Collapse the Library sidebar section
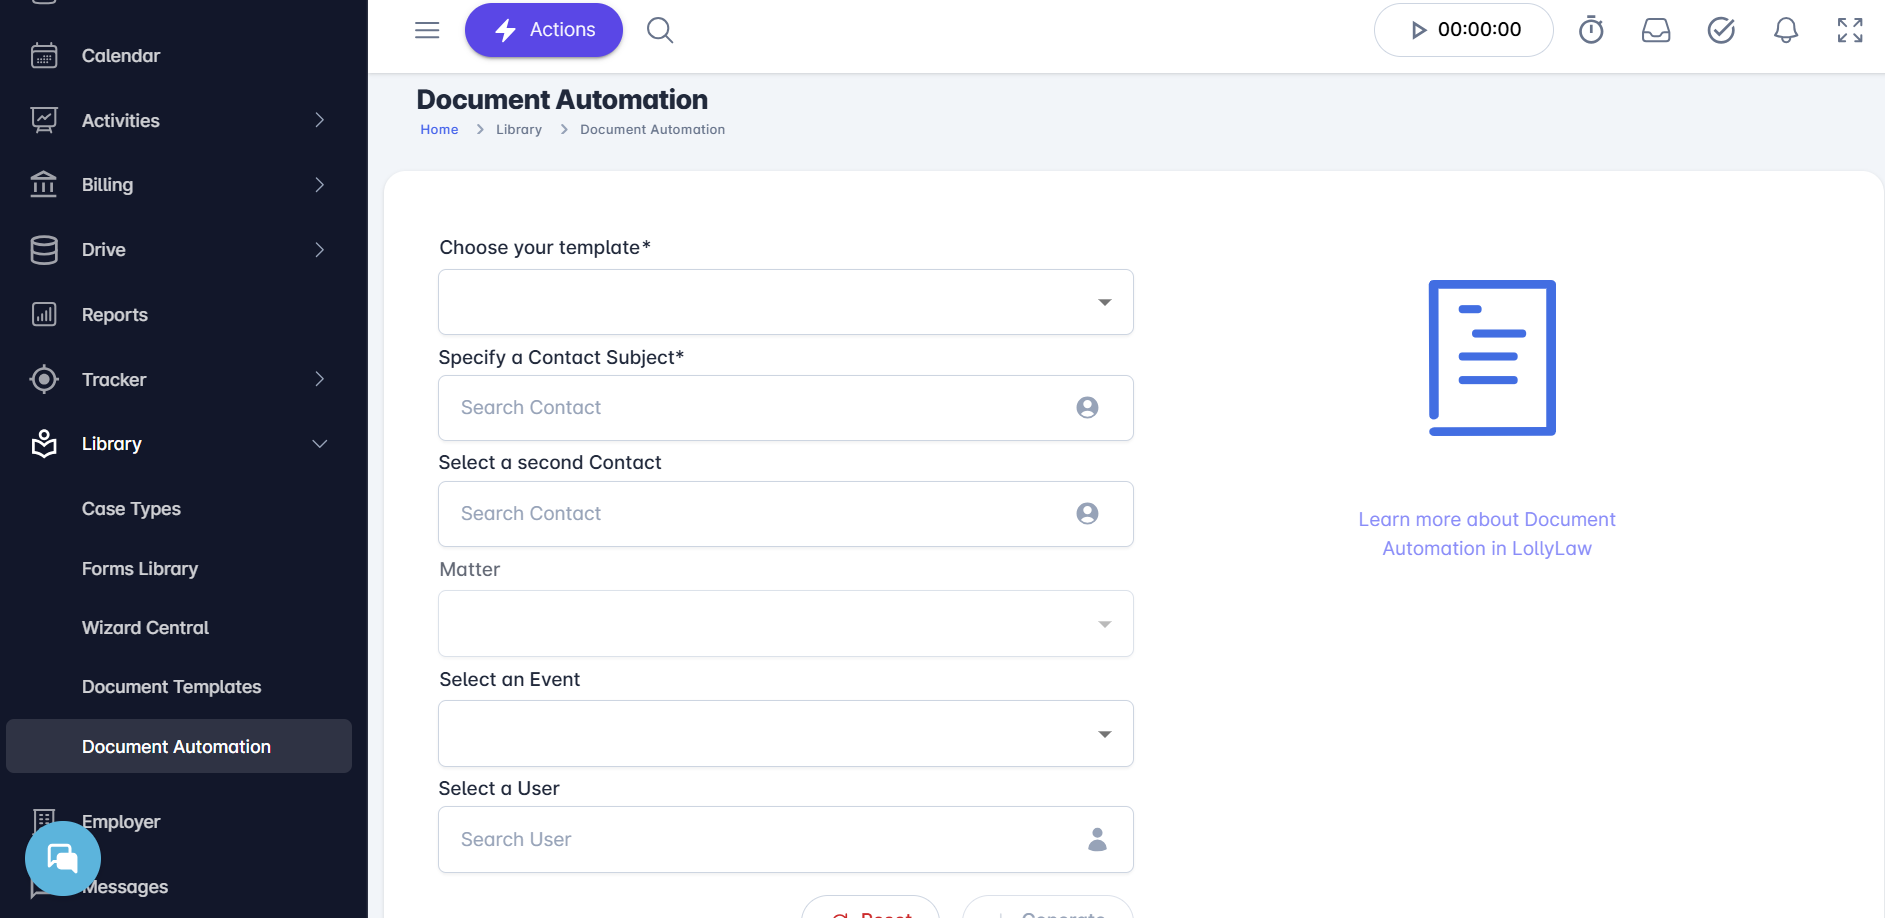The height and width of the screenshot is (918, 1885). 319,444
